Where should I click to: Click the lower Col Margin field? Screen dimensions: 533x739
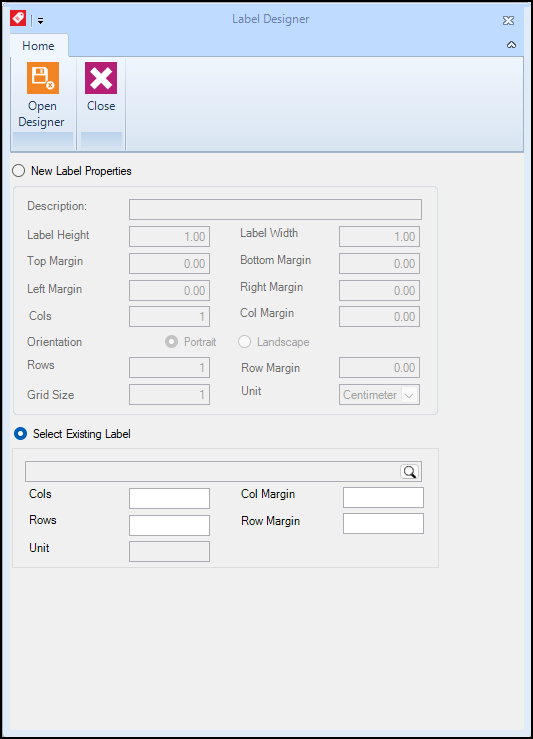click(383, 497)
